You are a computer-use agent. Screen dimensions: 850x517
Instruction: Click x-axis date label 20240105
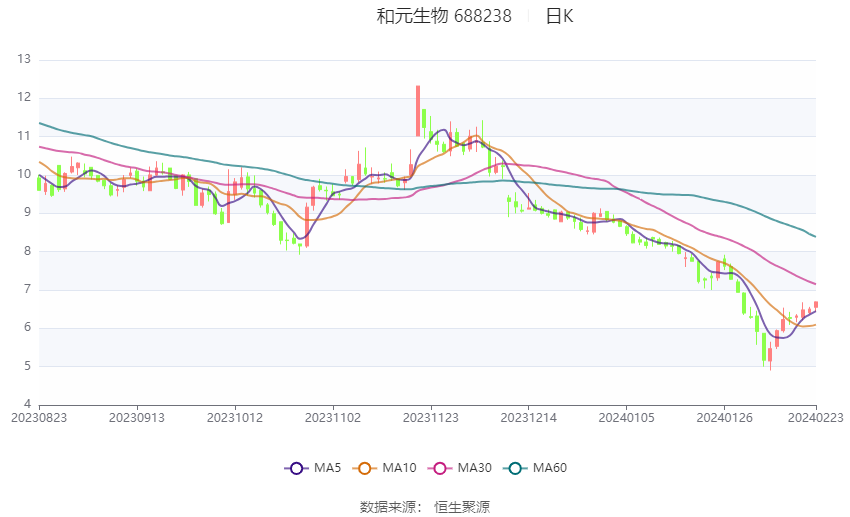pyautogui.click(x=626, y=418)
